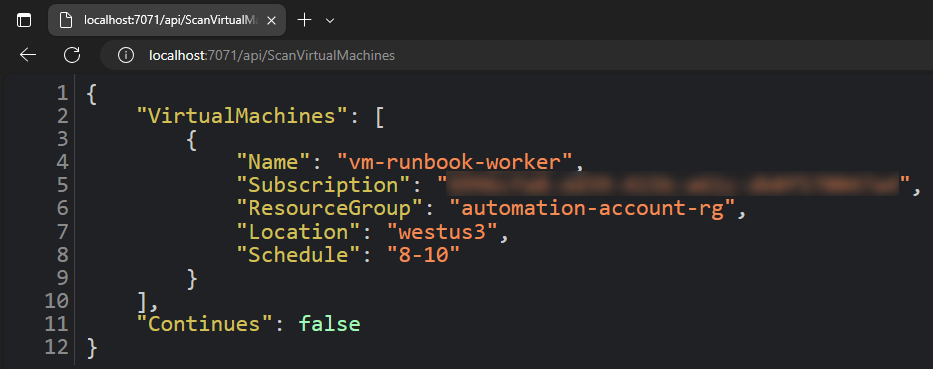Click line number 5 in the gutter
The width and height of the screenshot is (933, 369).
point(62,184)
